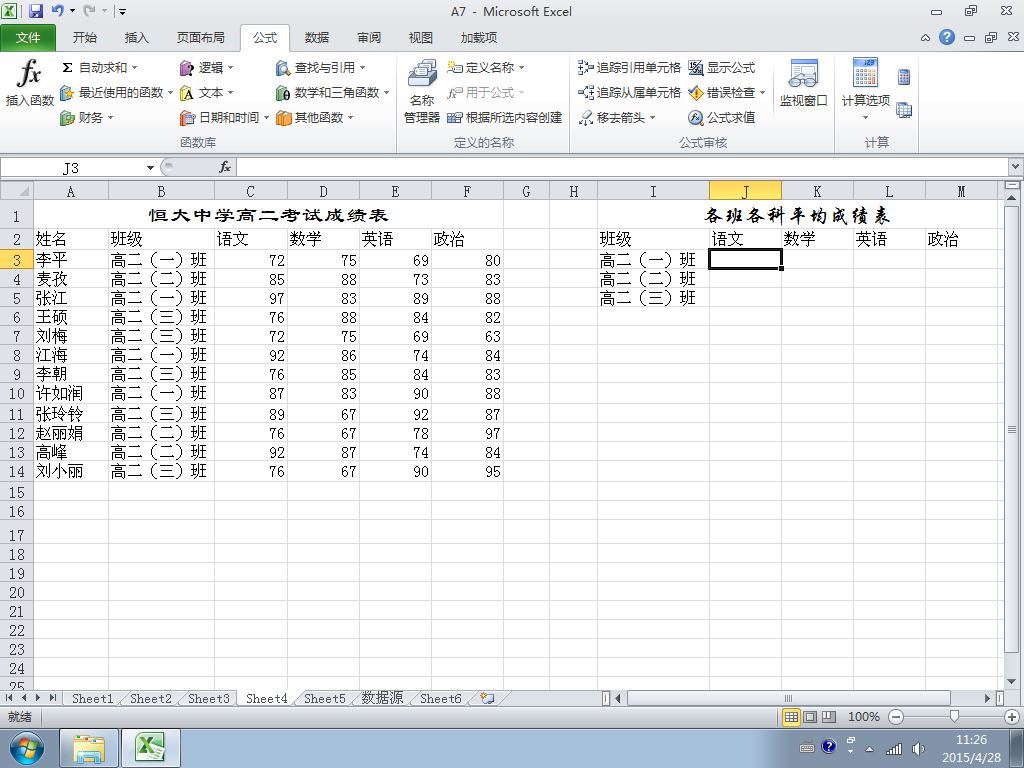Click the AutoSum (自动求和) sigma icon

67,67
